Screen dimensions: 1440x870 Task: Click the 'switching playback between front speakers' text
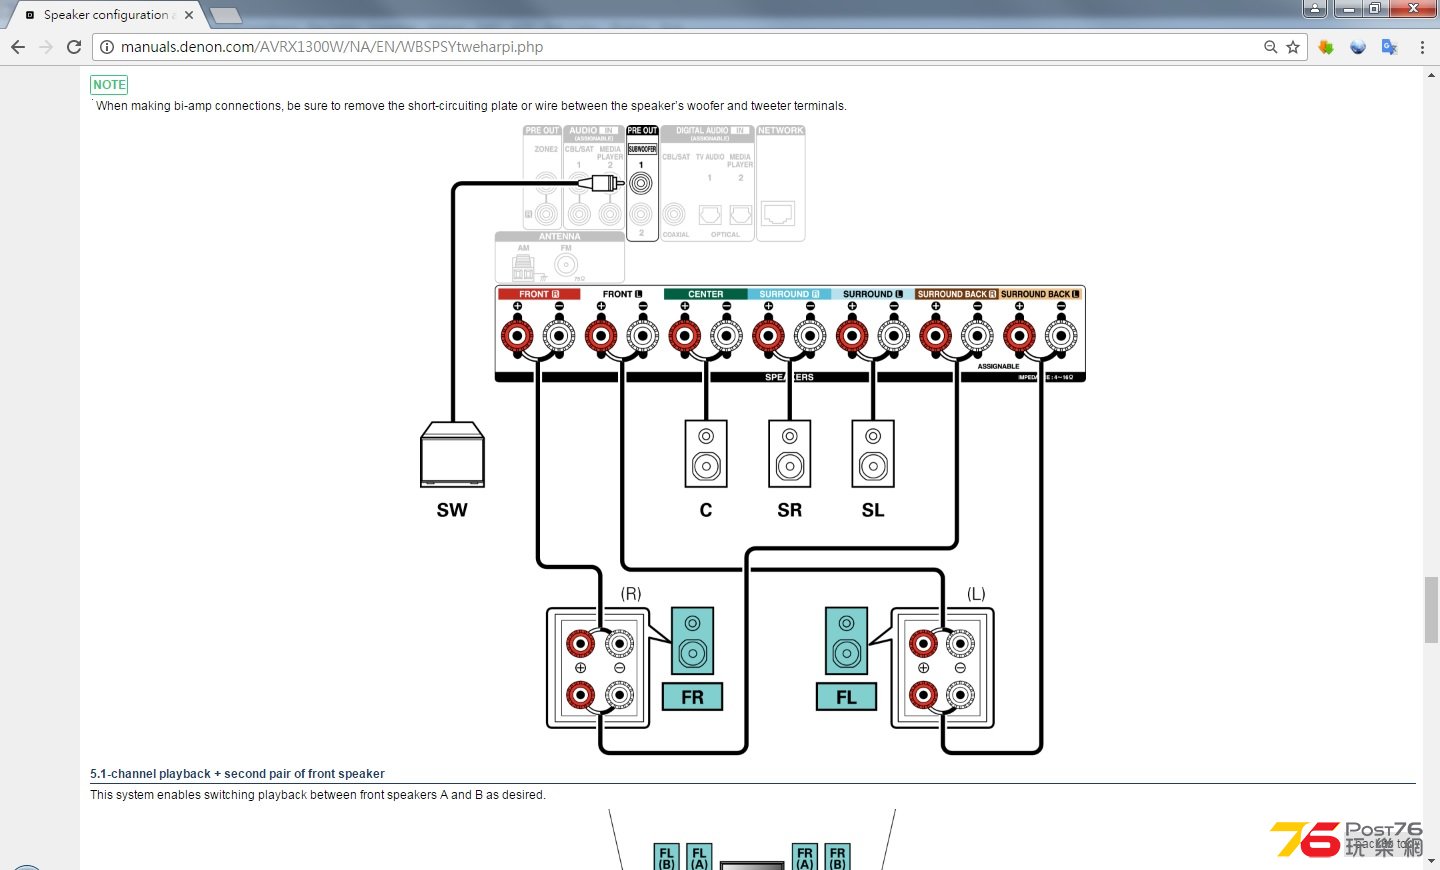pyautogui.click(x=318, y=795)
